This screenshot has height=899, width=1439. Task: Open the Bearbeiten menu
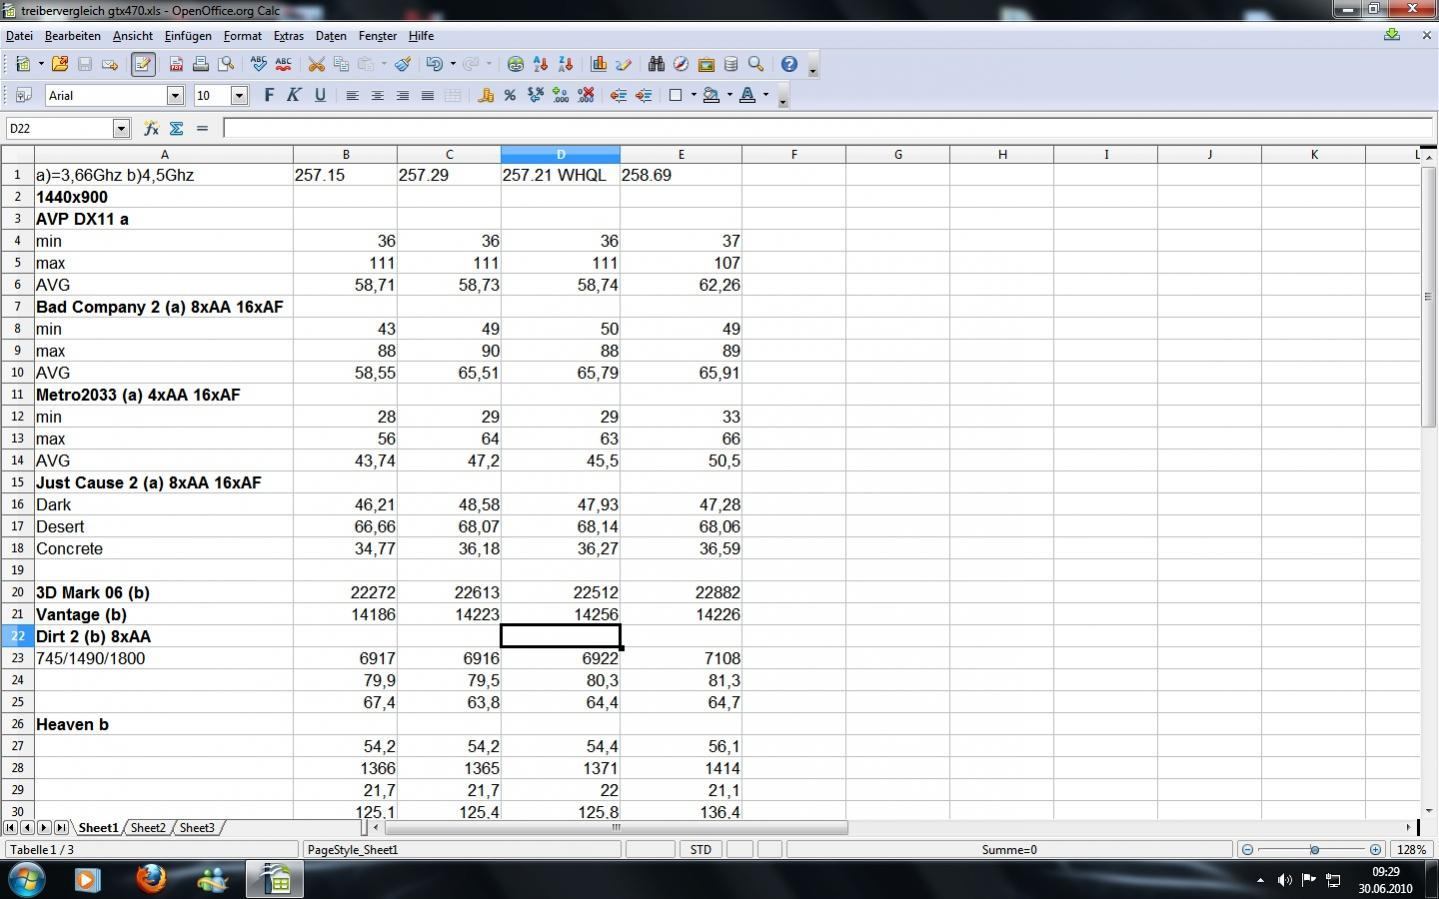[x=72, y=36]
